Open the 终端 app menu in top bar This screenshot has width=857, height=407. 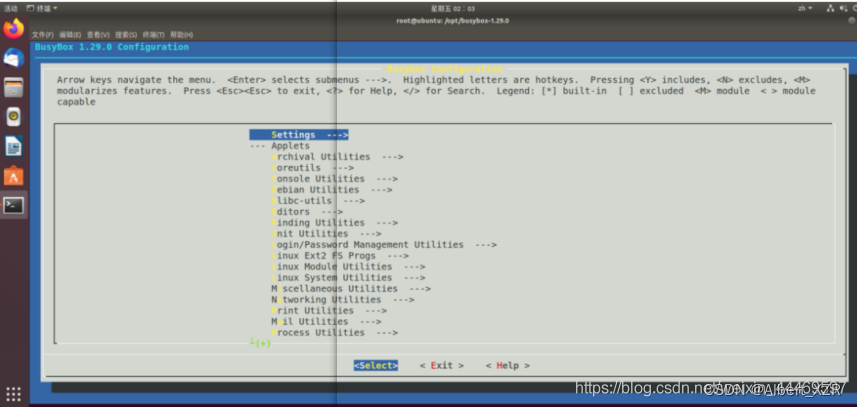click(x=42, y=8)
